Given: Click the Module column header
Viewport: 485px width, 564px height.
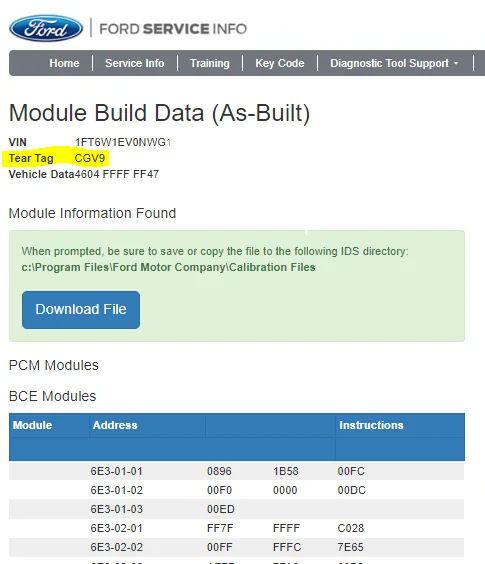Looking at the screenshot, I should [x=32, y=425].
